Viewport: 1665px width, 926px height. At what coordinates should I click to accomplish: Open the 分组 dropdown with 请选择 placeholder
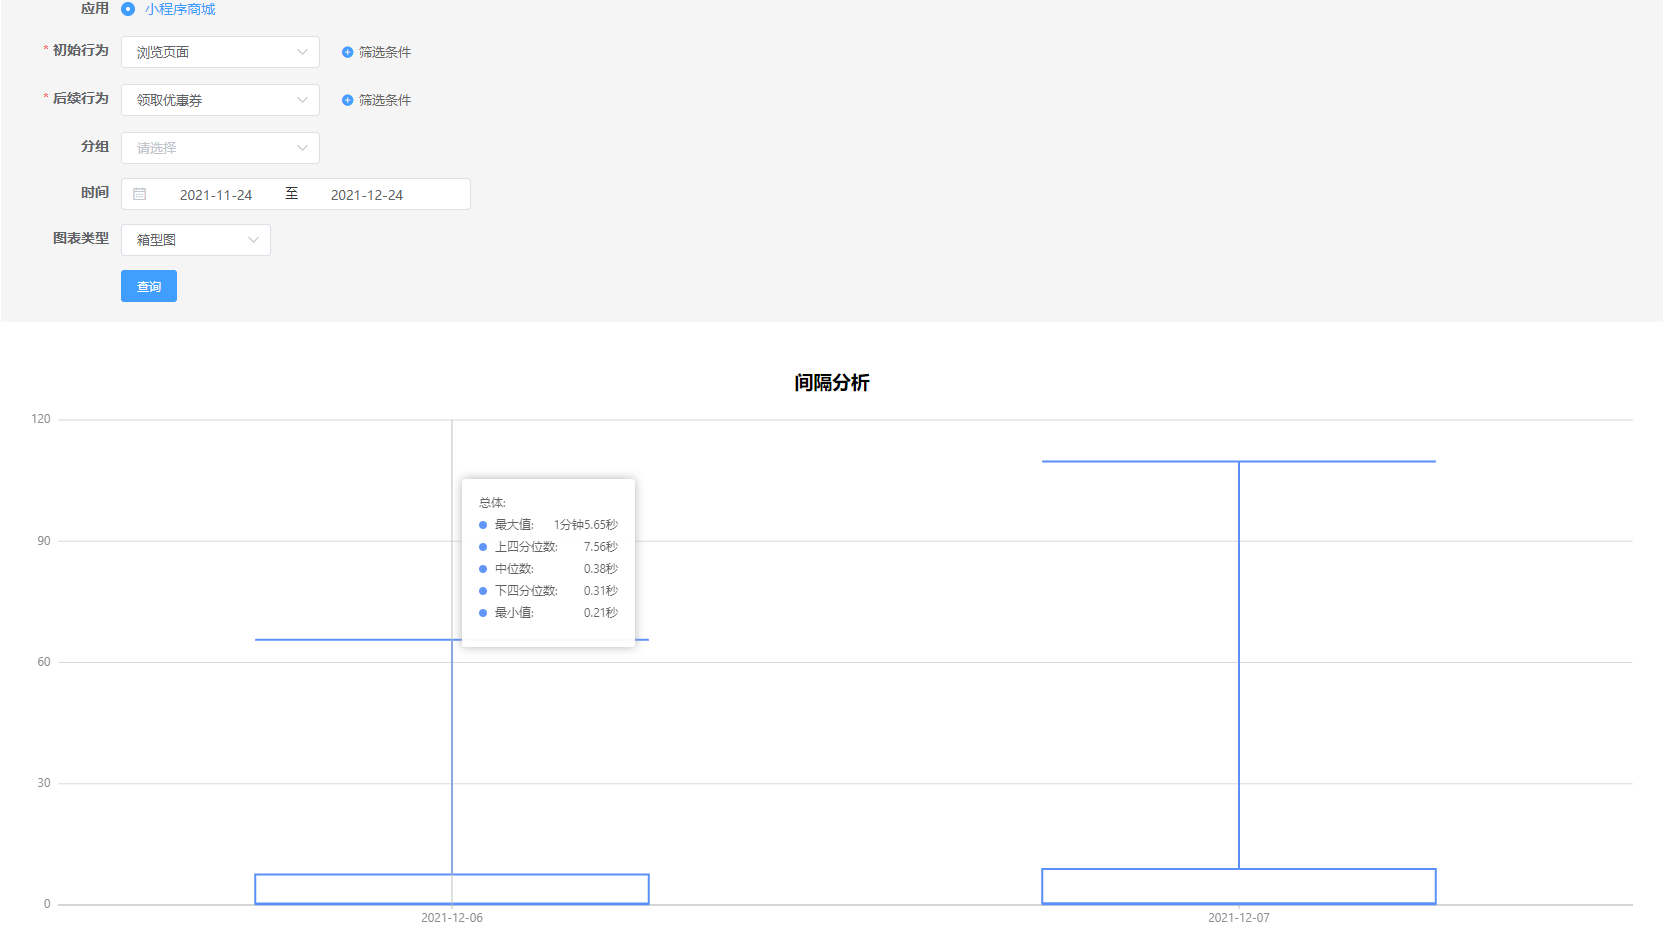click(220, 148)
